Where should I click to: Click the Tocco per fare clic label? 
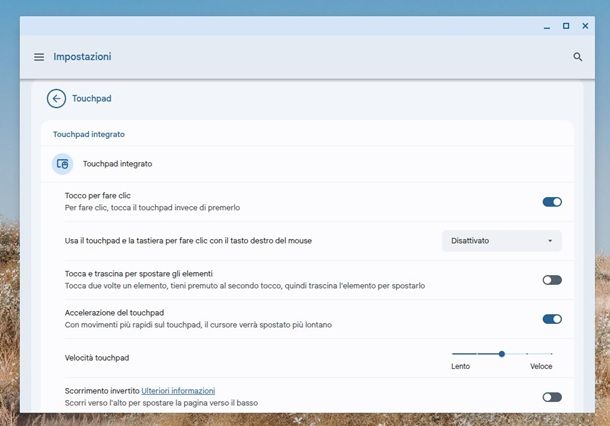tap(98, 196)
